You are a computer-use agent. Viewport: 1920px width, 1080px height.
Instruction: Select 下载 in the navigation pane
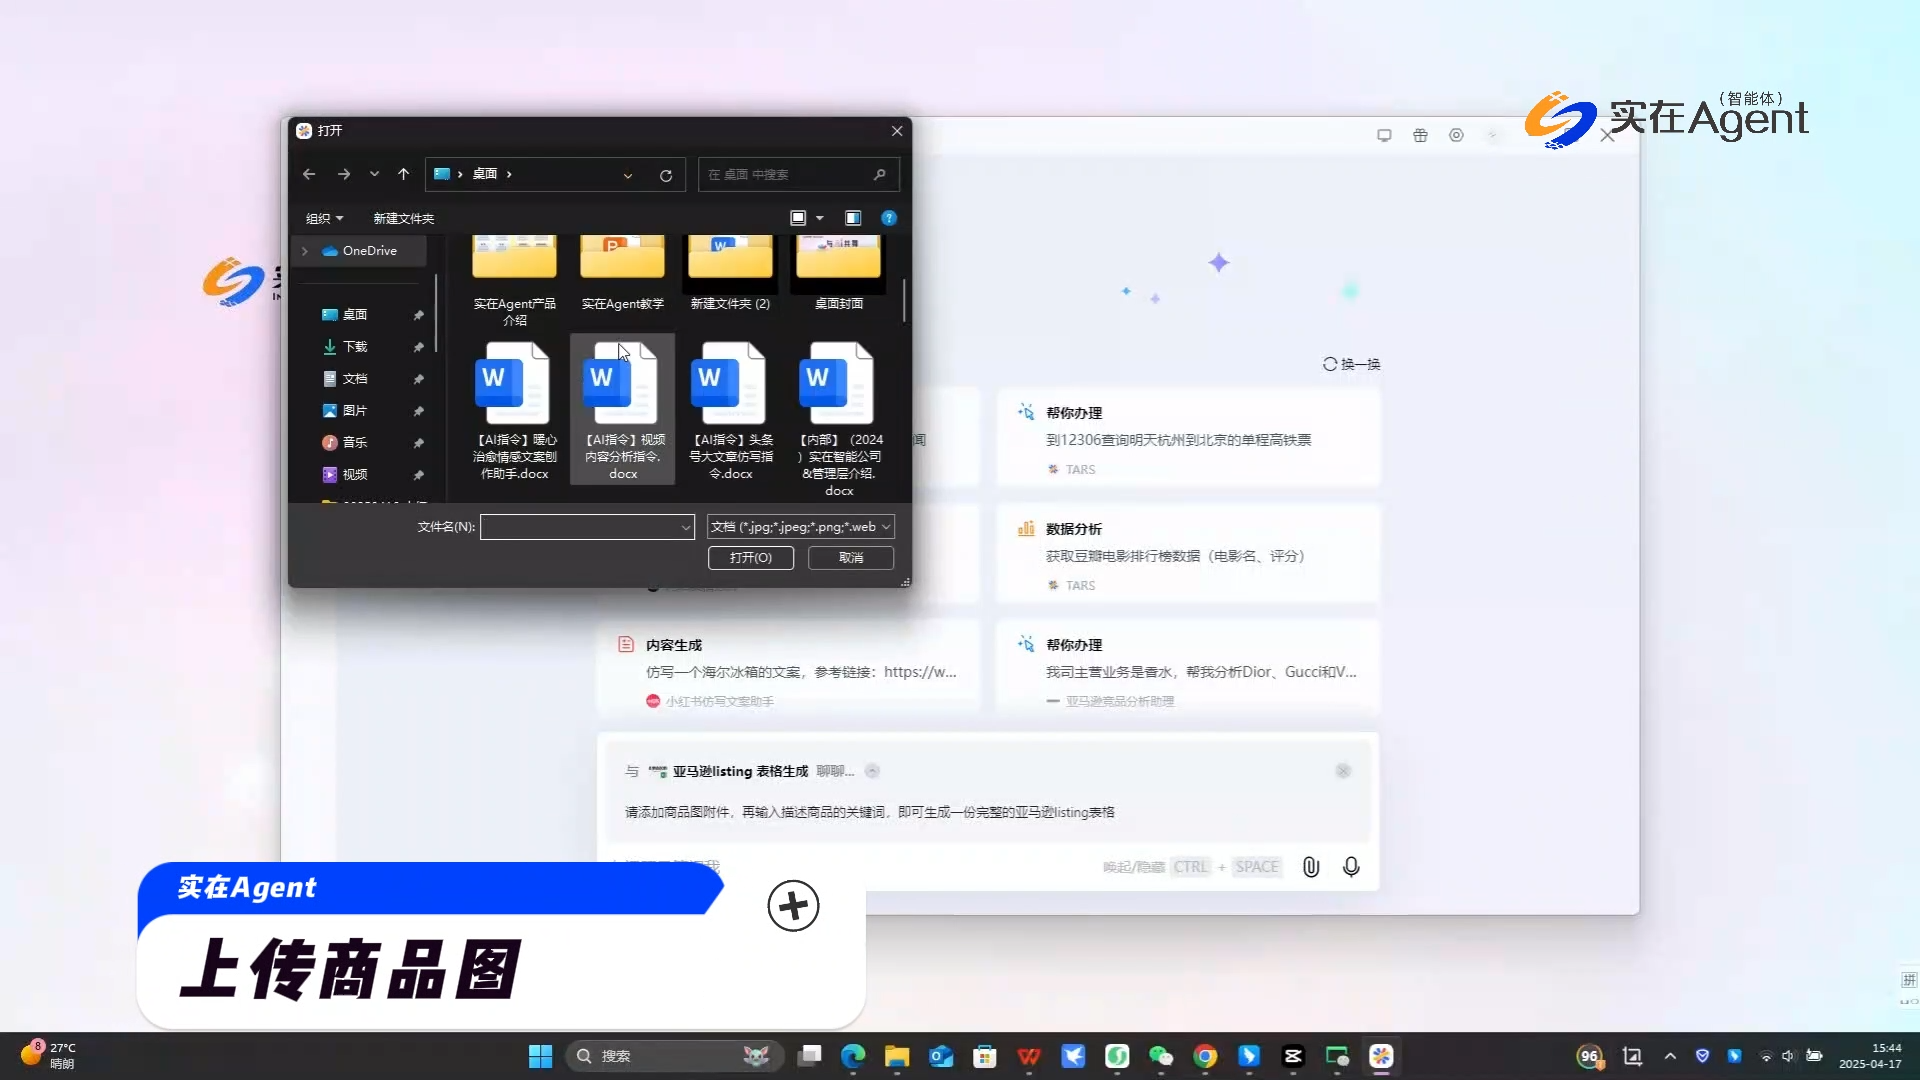(x=355, y=347)
